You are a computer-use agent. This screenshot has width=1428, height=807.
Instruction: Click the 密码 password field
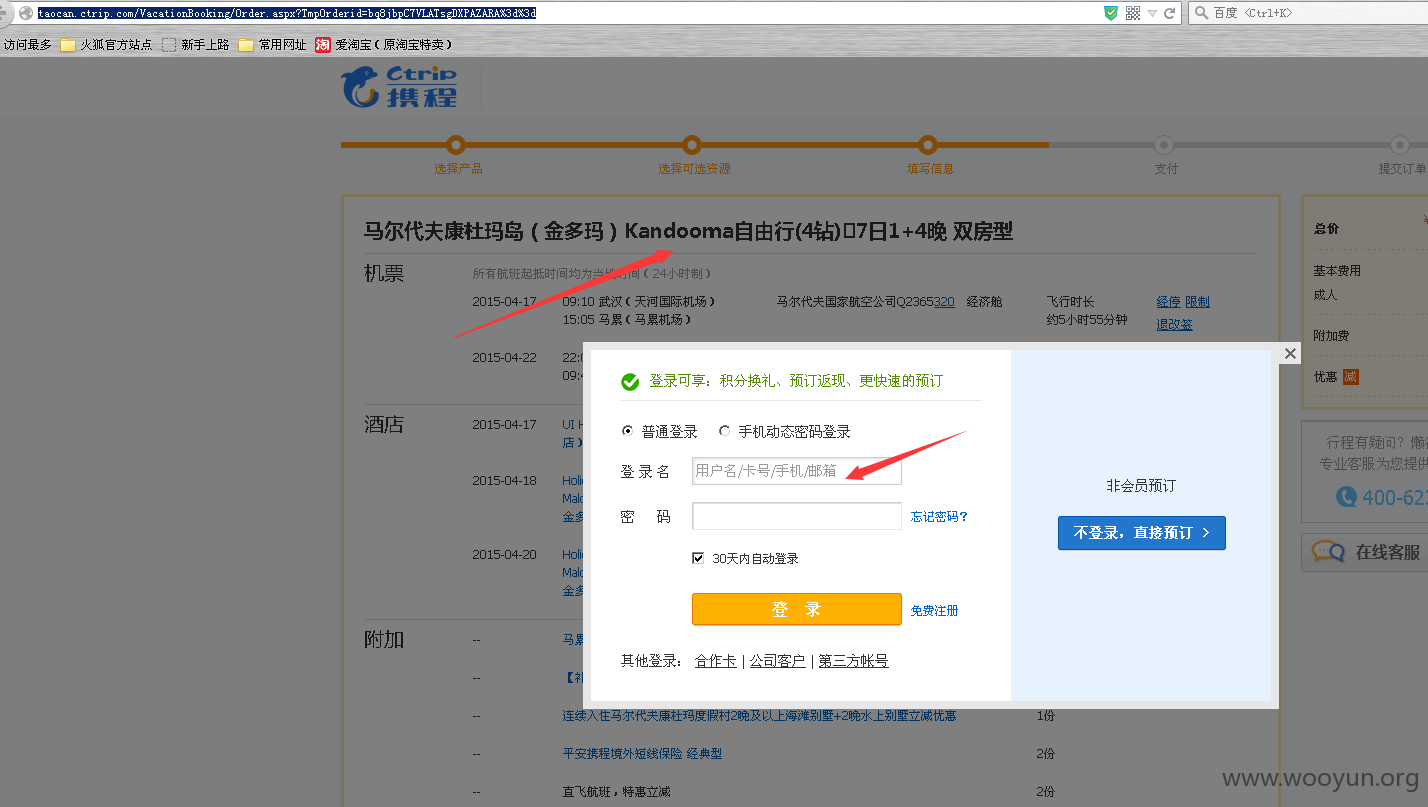click(x=797, y=516)
